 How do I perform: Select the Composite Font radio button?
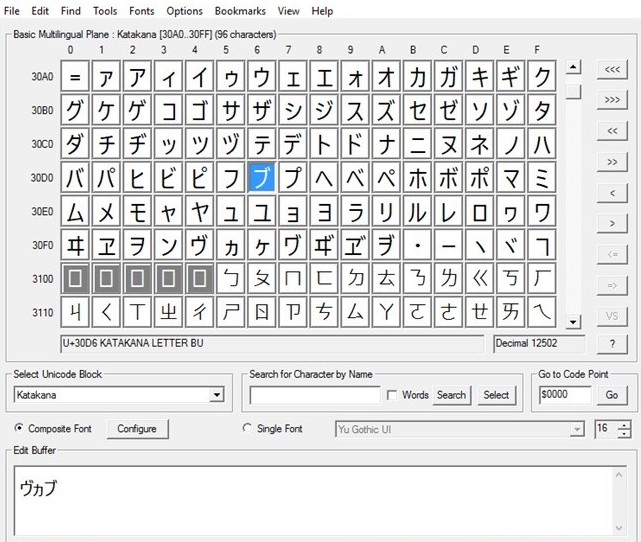click(19, 429)
